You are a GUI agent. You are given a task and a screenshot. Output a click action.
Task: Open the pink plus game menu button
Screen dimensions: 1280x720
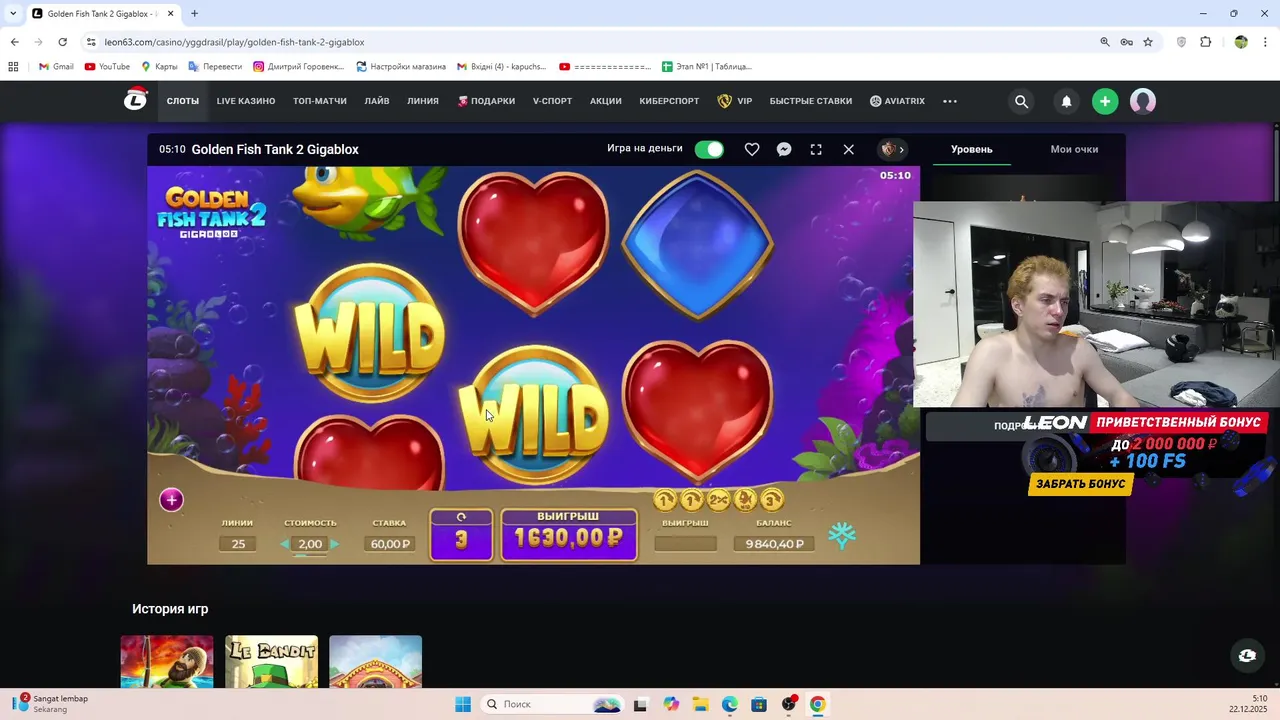click(x=171, y=500)
